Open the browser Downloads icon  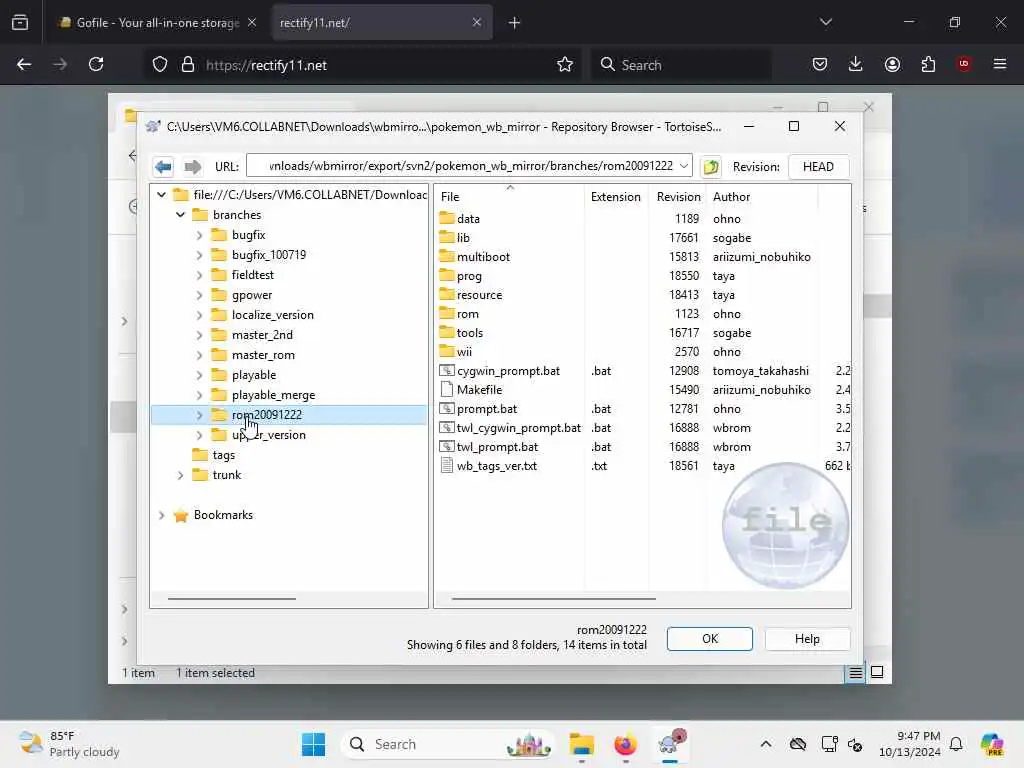856,64
